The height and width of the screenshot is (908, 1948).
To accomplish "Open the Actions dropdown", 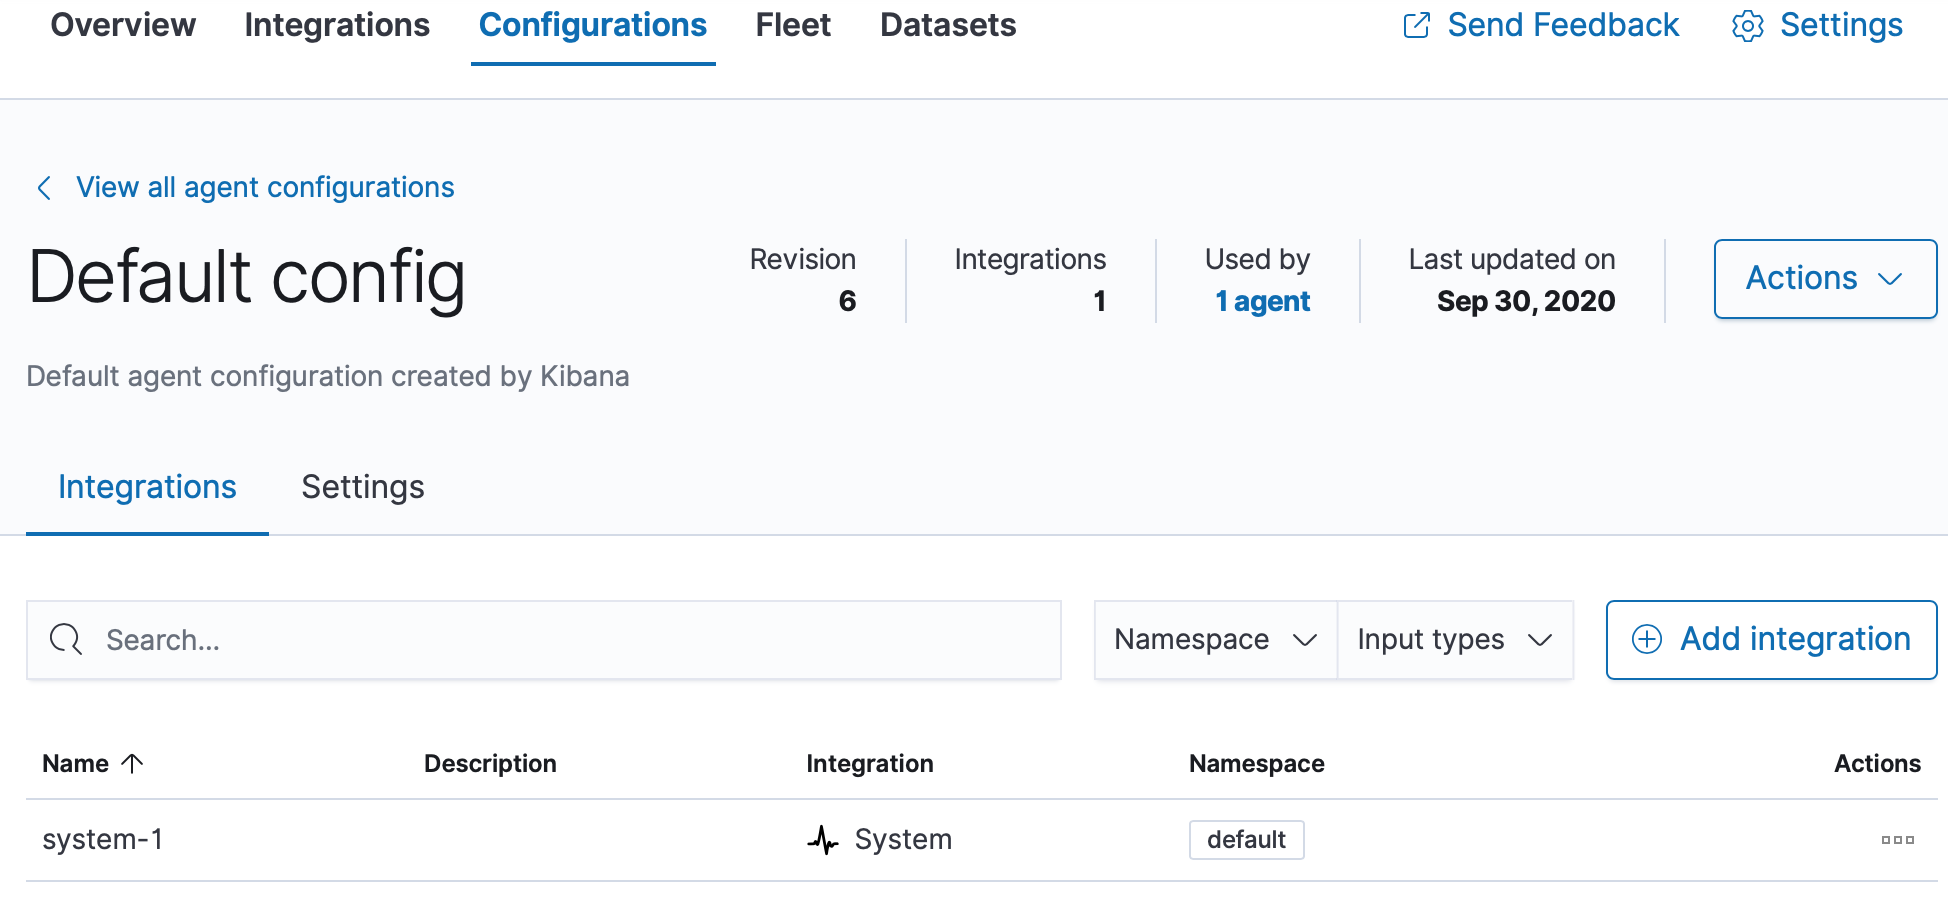I will tap(1824, 279).
